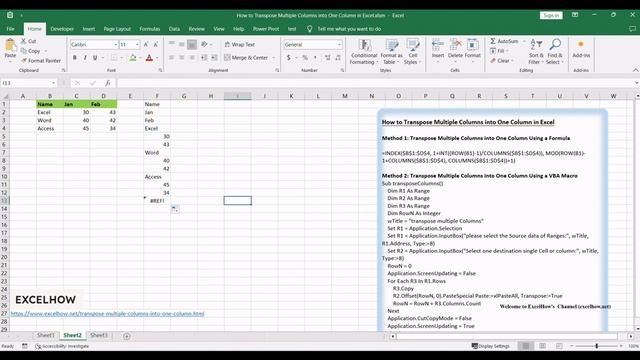This screenshot has width=640, height=360.
Task: Click the Sign in button
Action: pos(551,16)
